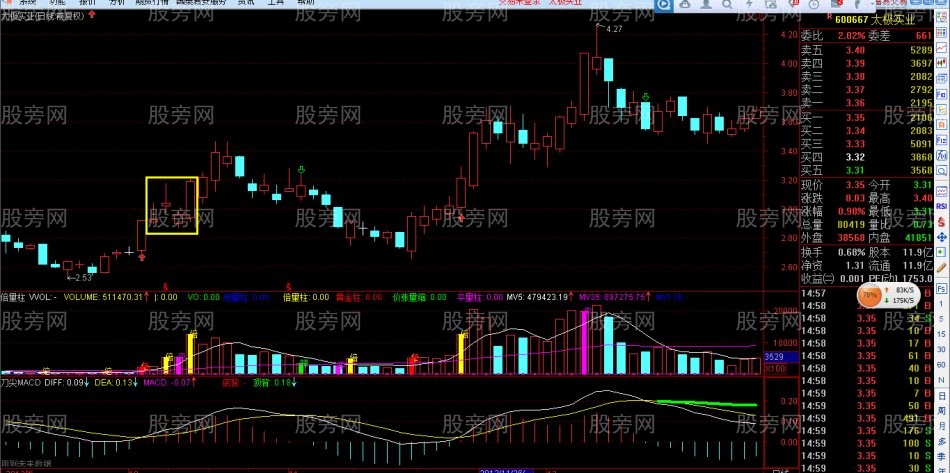Select the 15-minute period
This screenshot has height=473, width=950.
tap(941, 334)
